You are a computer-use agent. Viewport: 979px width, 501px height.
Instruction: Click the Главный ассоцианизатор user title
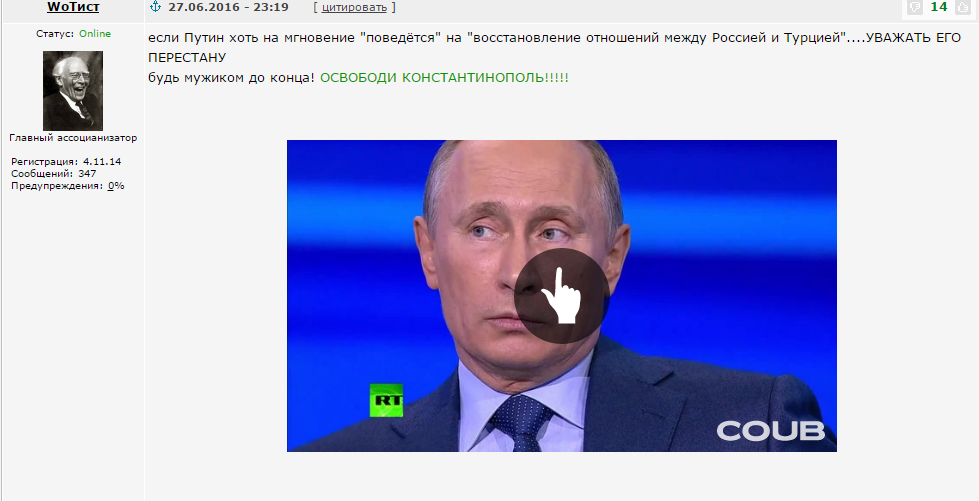point(73,137)
